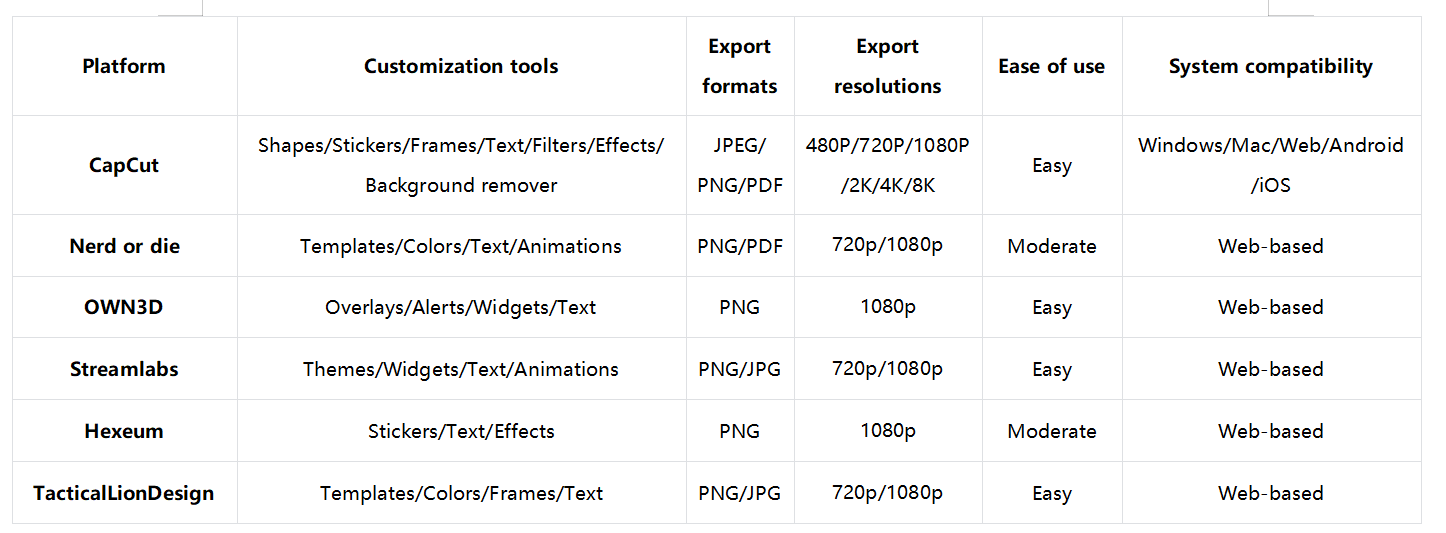
Task: Click the Stickers/Text/Effects customization cell
Action: click(x=461, y=431)
